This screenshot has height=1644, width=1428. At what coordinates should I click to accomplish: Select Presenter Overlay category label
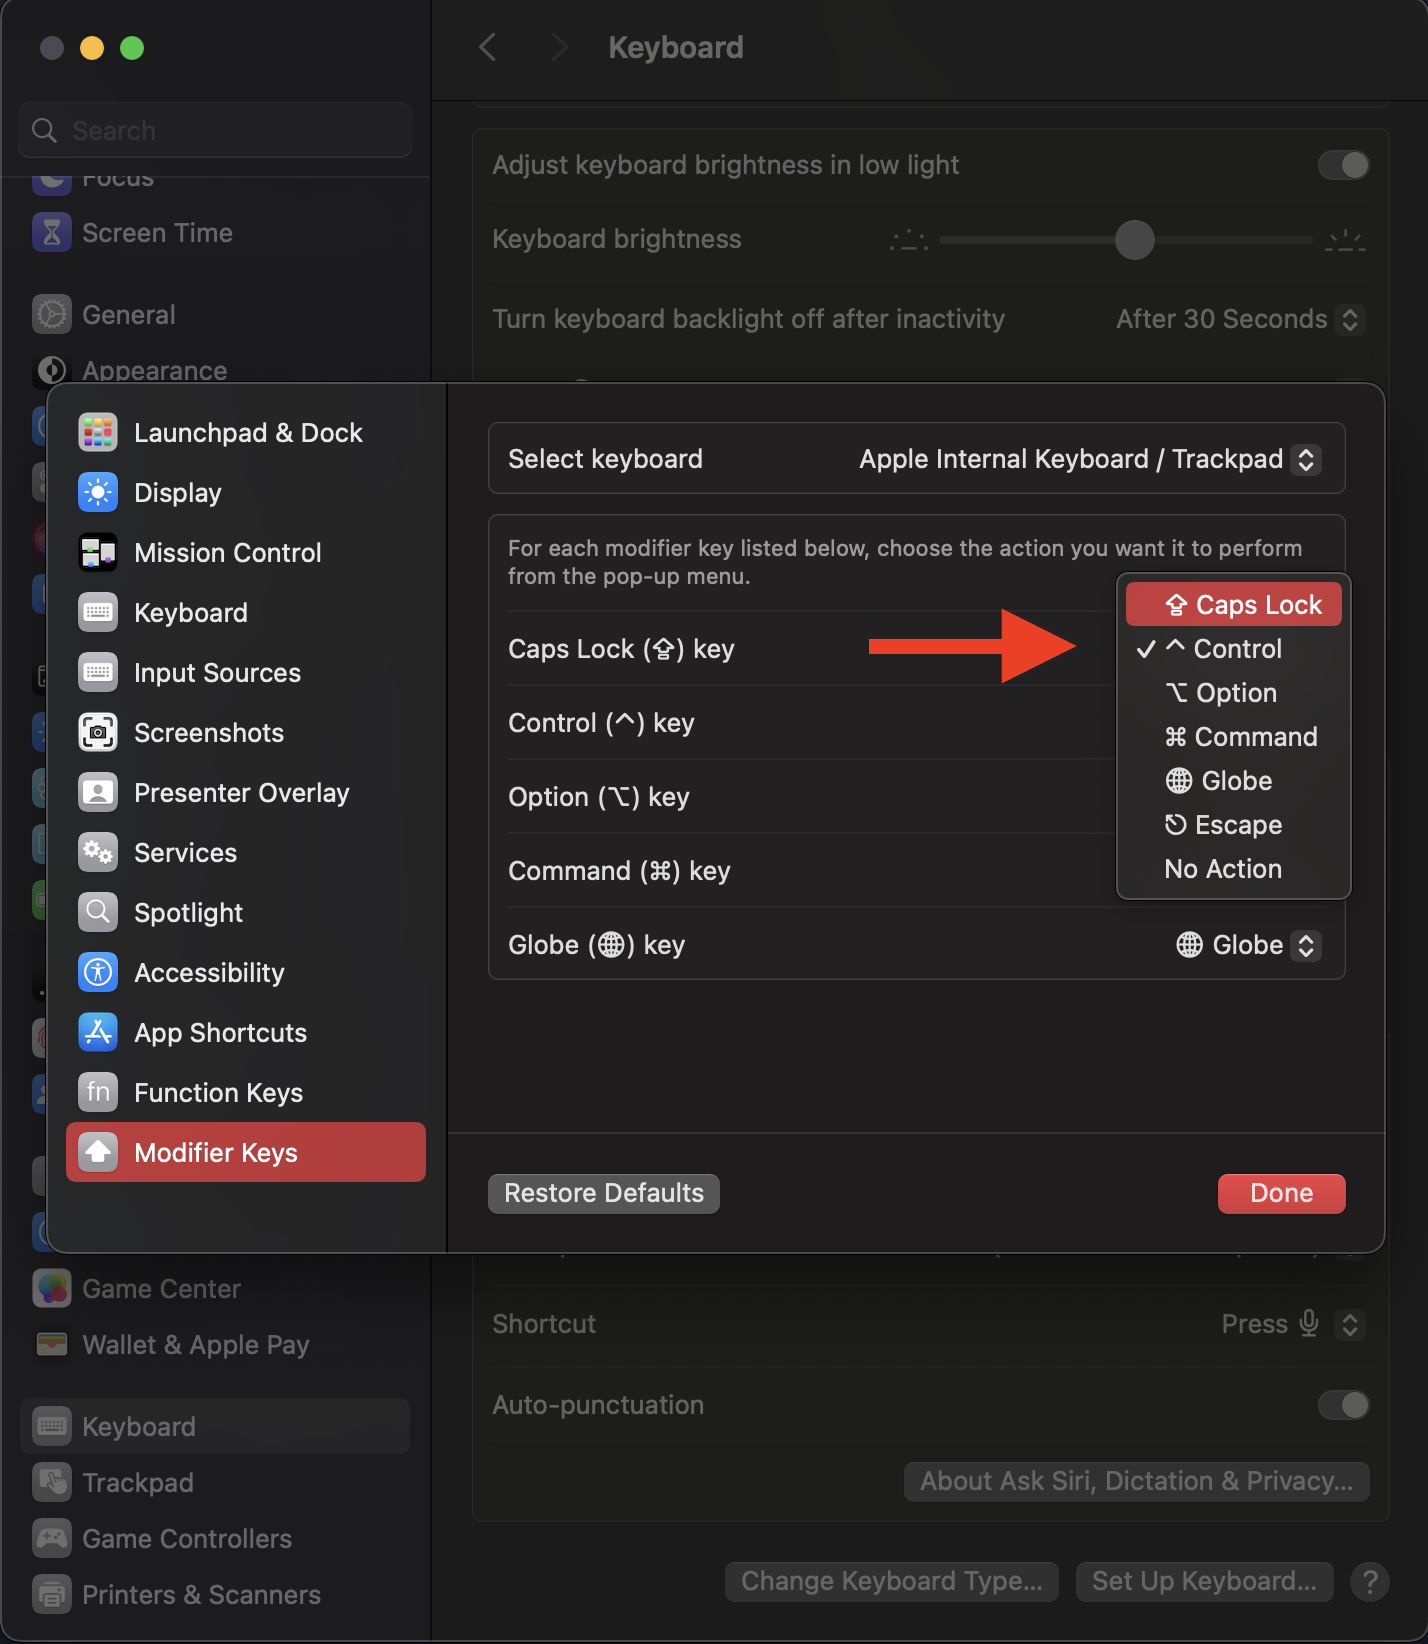[242, 793]
